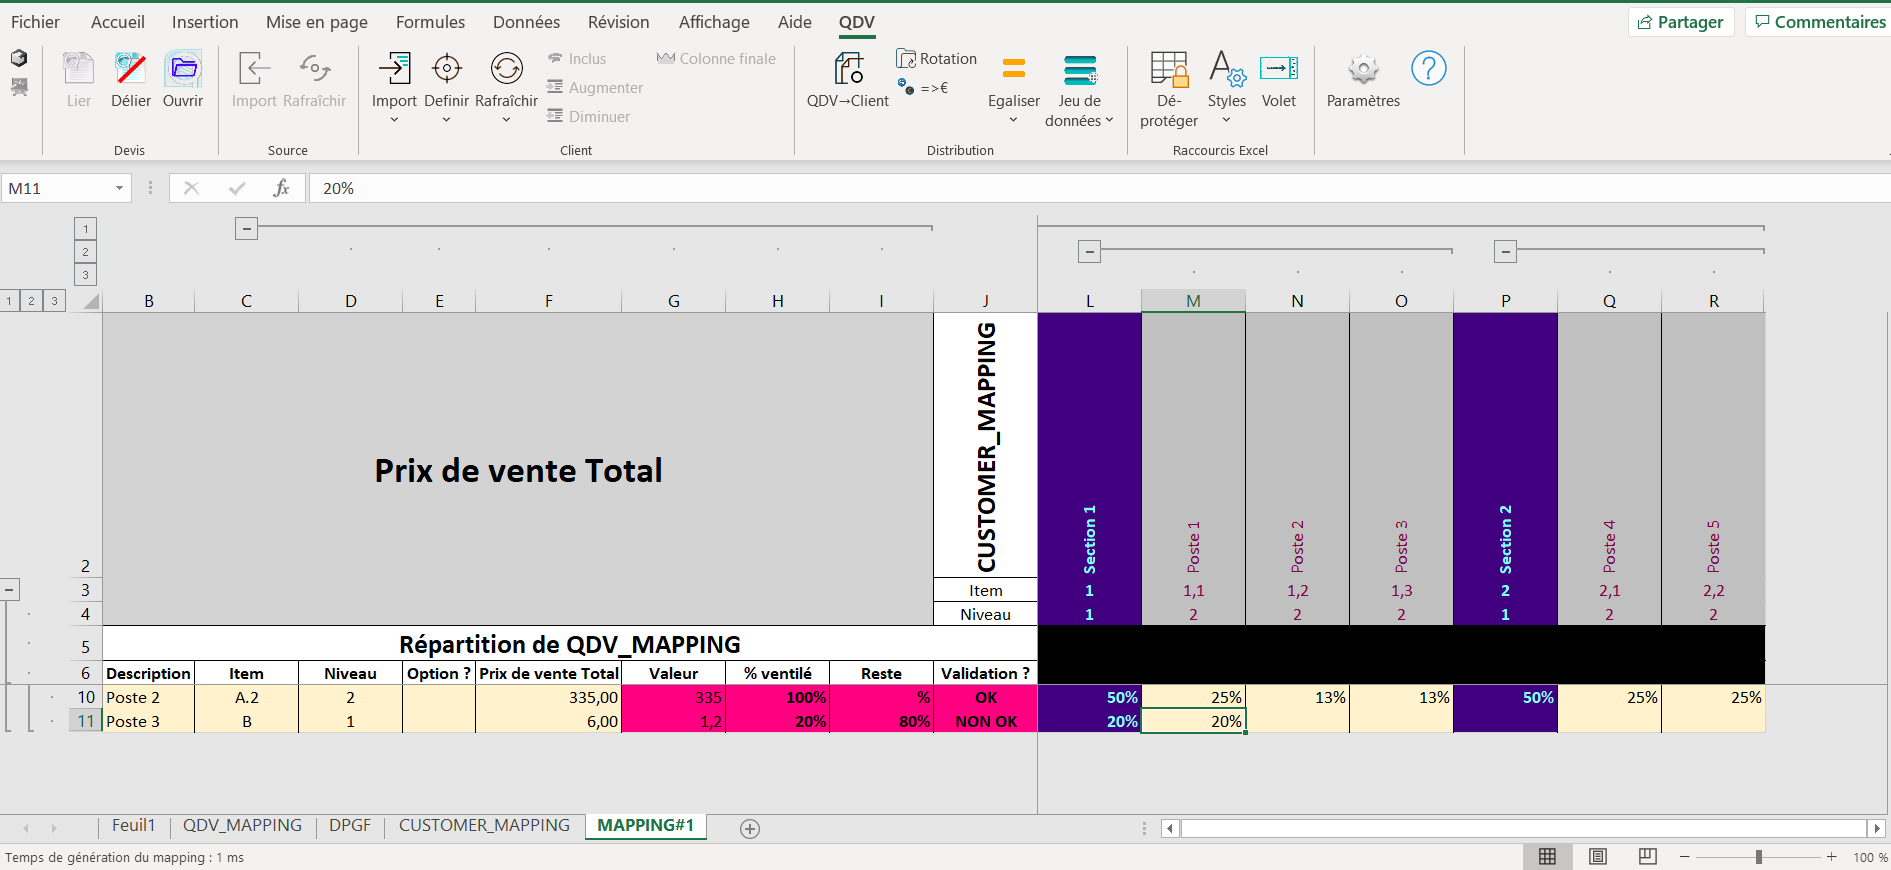Click the Partager button
Image resolution: width=1891 pixels, height=870 pixels.
[x=1680, y=22]
